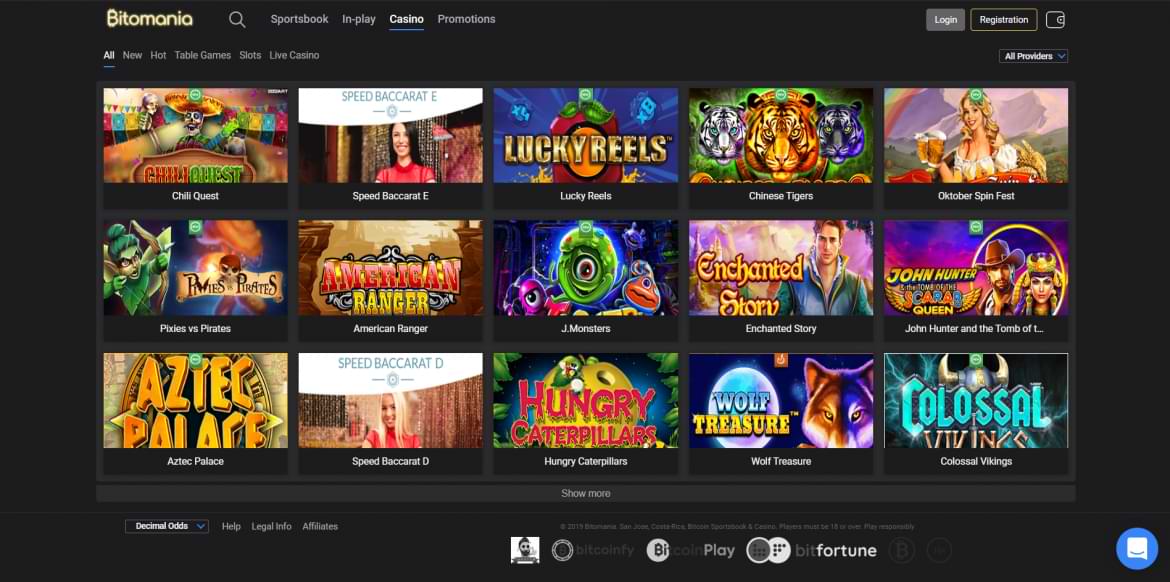Click the BitcoinPlay footer logo
The height and width of the screenshot is (582, 1170).
point(691,551)
